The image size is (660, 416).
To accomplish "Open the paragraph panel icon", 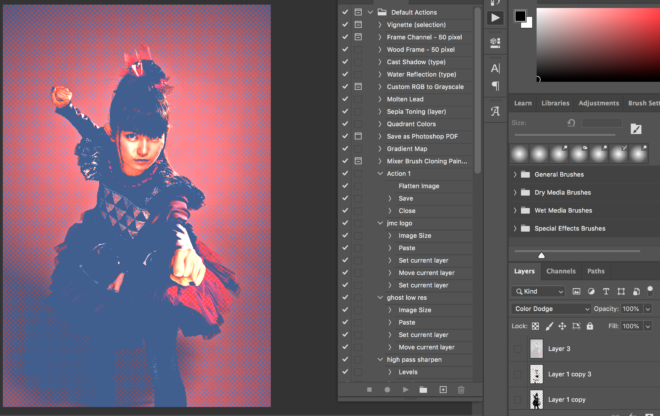I will (x=495, y=85).
